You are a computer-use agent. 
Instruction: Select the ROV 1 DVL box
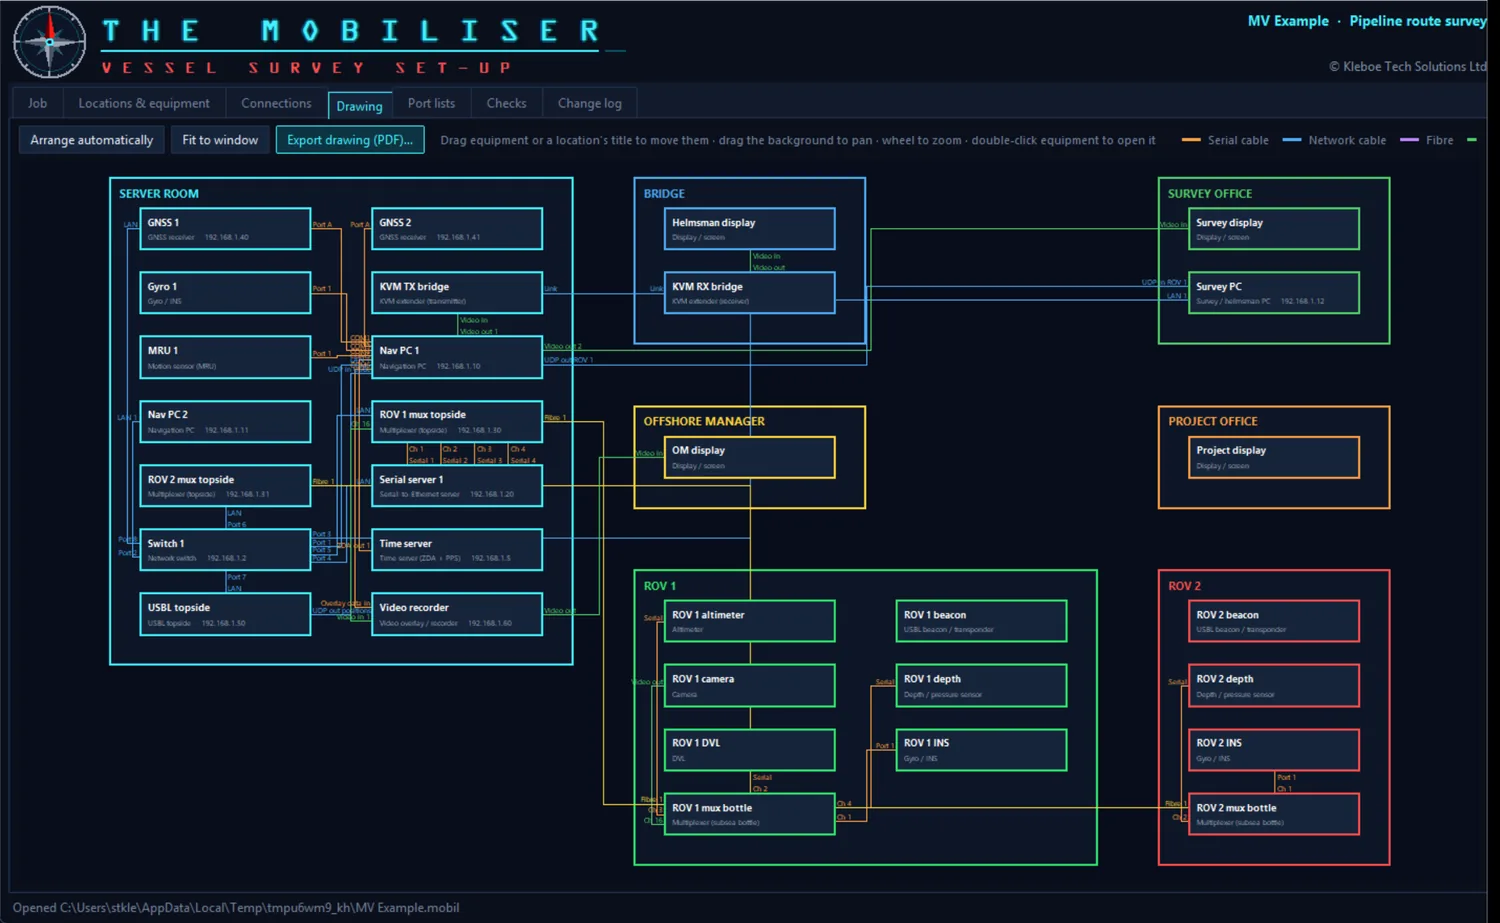pos(750,750)
